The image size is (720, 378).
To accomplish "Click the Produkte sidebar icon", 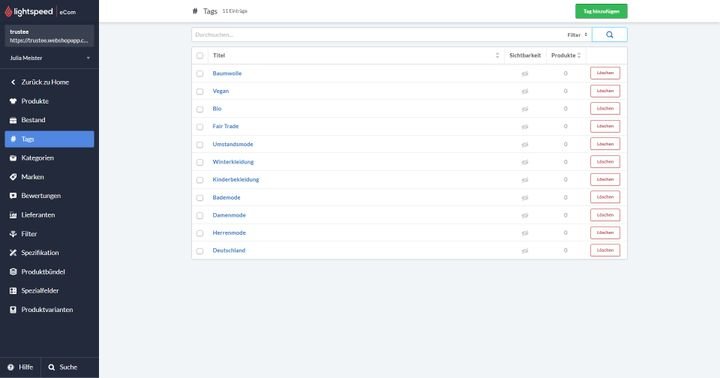I will click(x=13, y=101).
